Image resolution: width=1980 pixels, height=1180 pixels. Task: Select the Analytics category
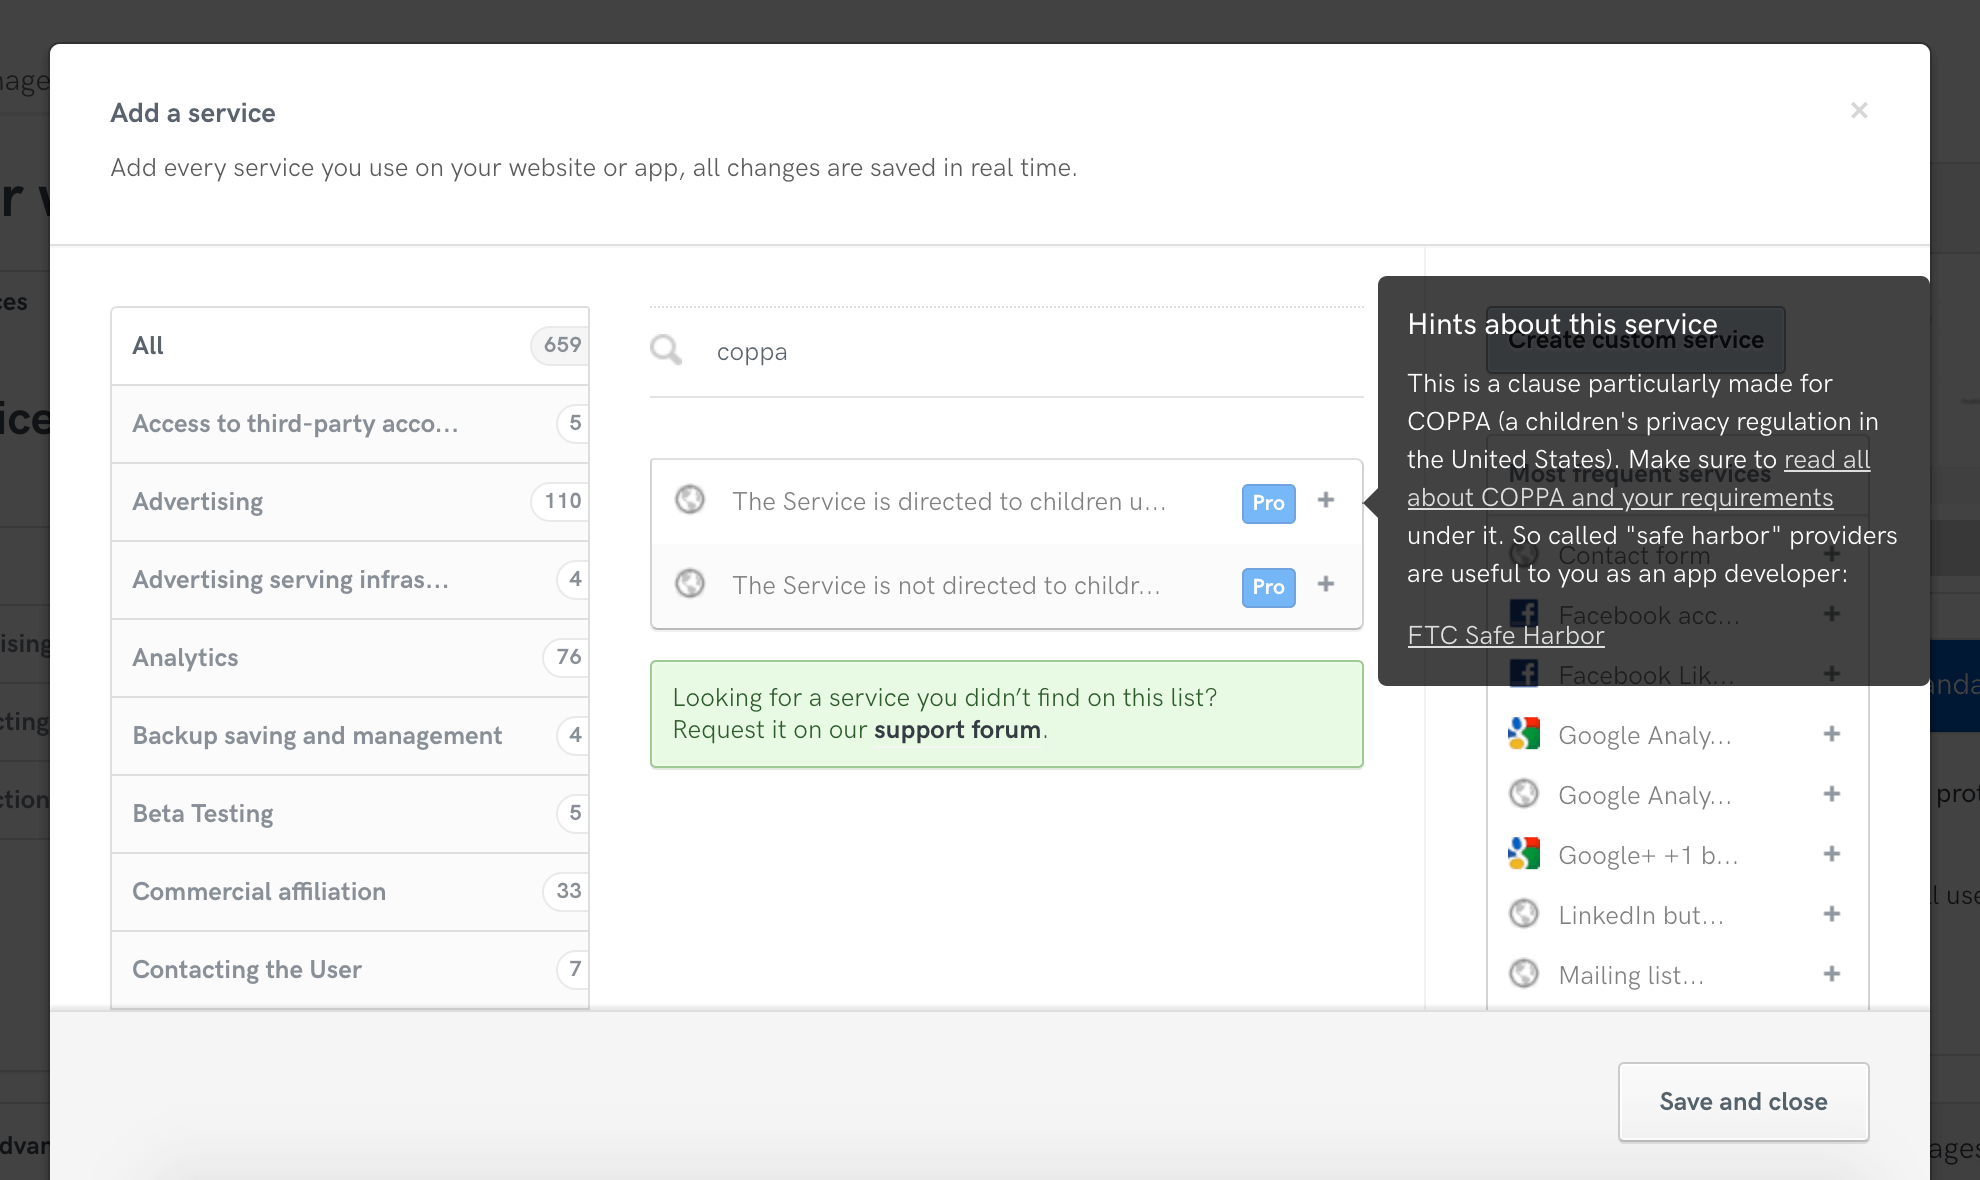[350, 657]
